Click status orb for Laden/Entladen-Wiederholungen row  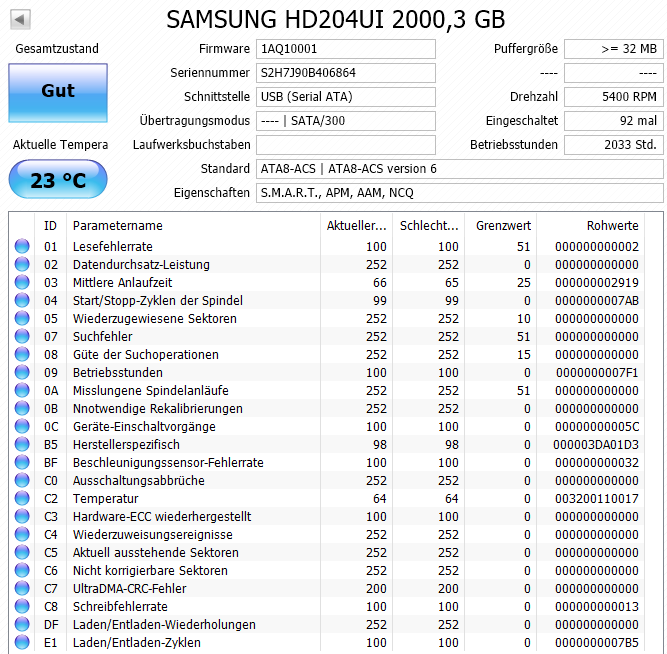22,624
